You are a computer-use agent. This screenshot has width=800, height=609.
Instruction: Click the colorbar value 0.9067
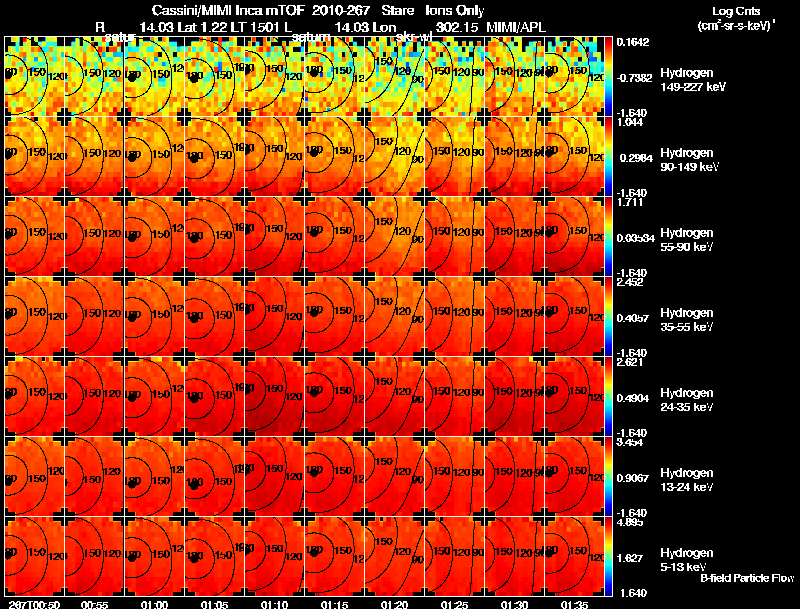click(633, 478)
